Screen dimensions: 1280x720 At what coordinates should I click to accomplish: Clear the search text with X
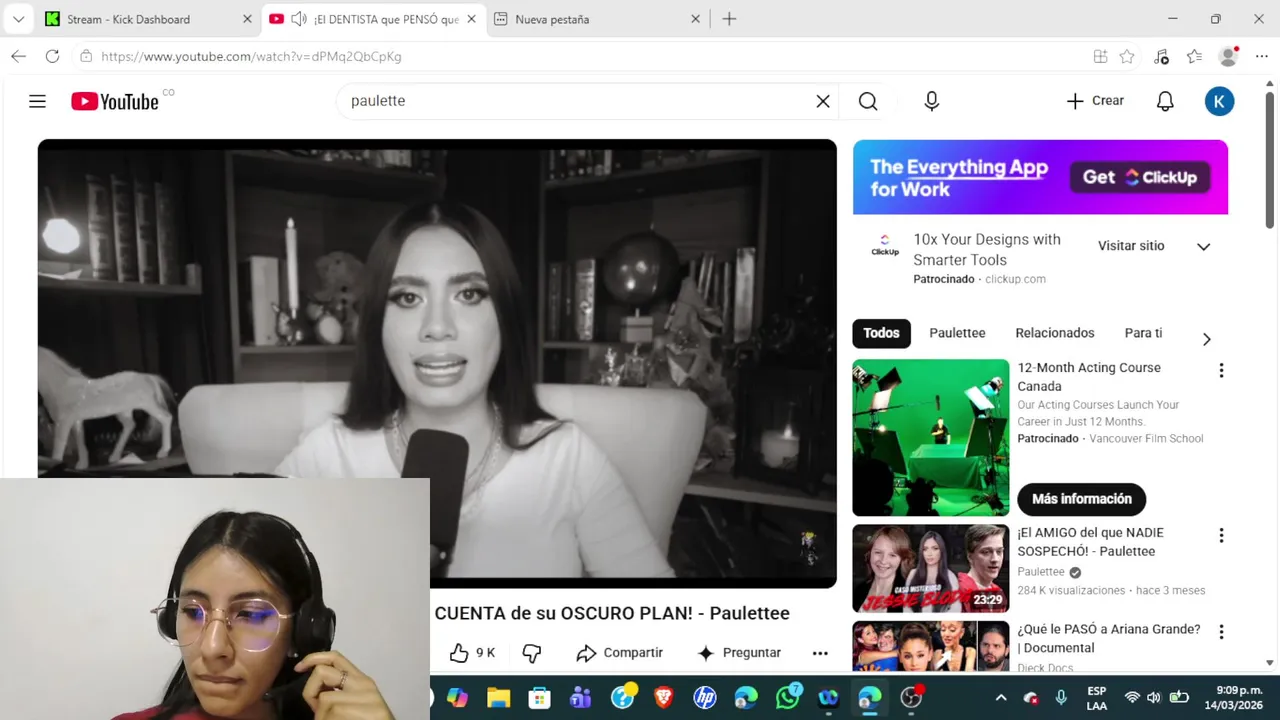click(x=823, y=101)
